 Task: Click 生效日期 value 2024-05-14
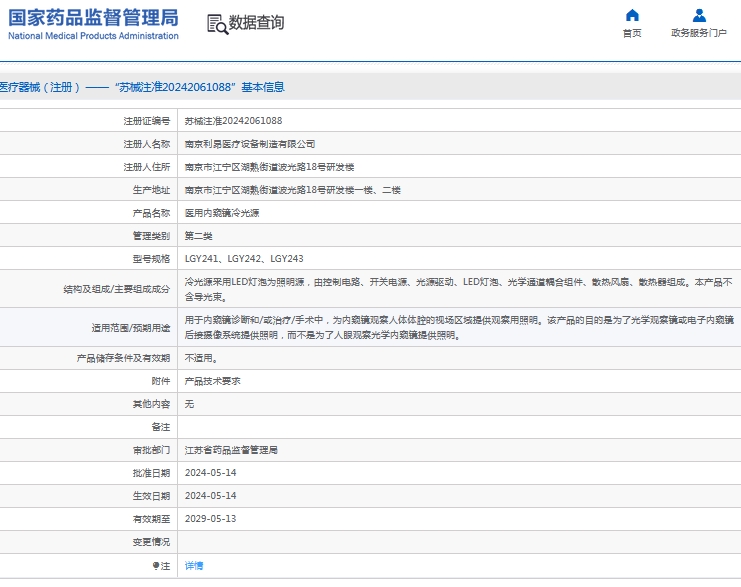tap(210, 496)
